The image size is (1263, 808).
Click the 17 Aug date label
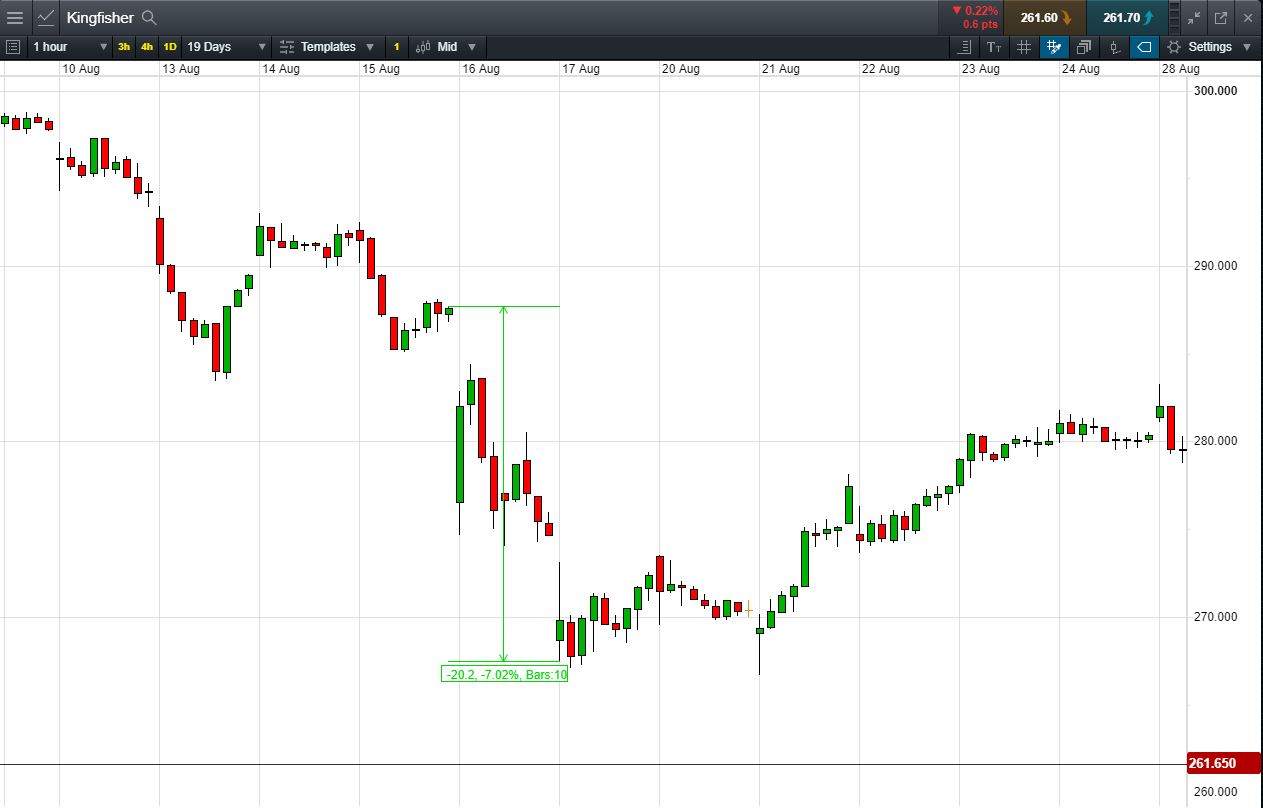pyautogui.click(x=581, y=69)
